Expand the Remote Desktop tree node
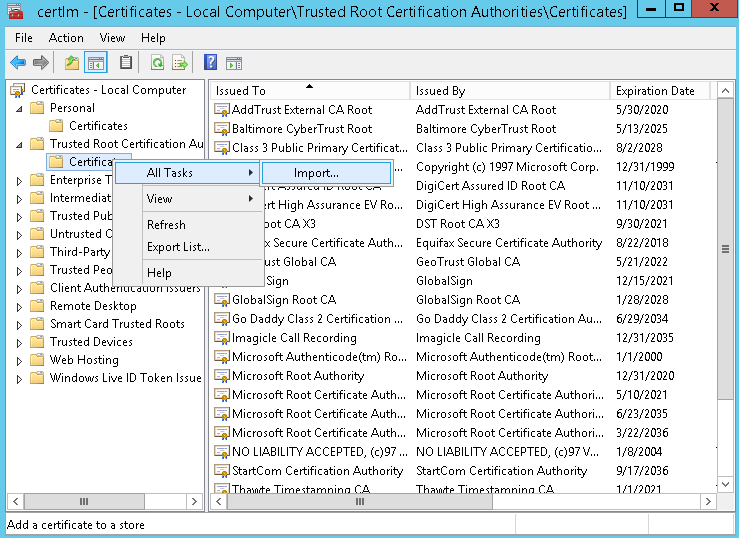This screenshot has width=739, height=538. click(20, 306)
